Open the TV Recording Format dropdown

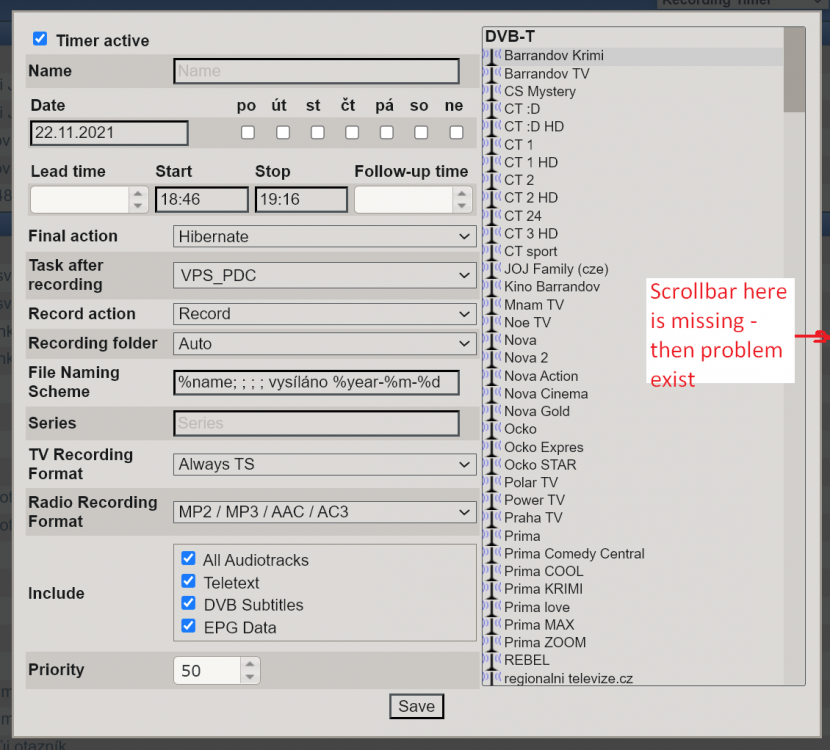point(324,464)
